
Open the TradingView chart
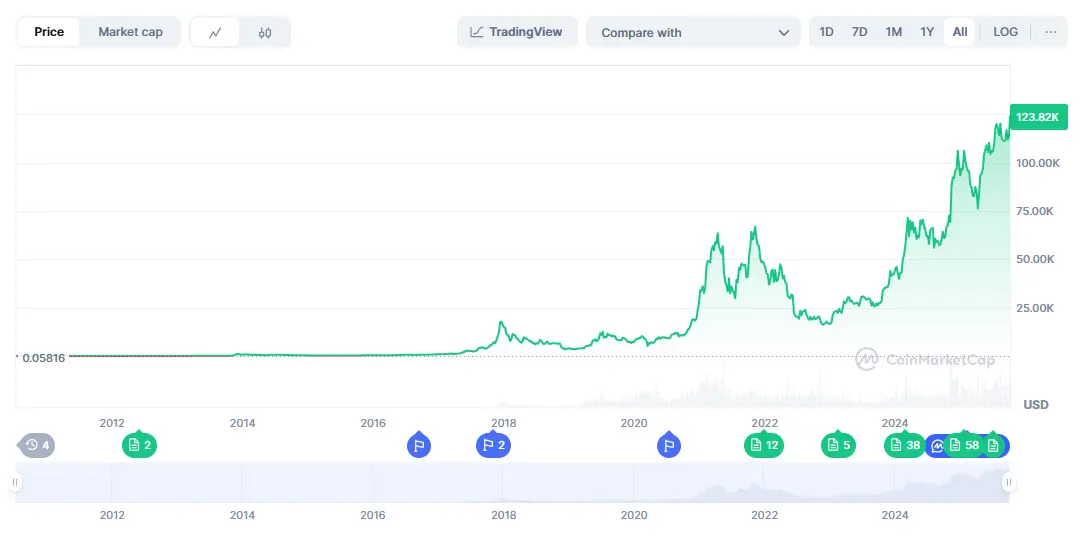516,32
